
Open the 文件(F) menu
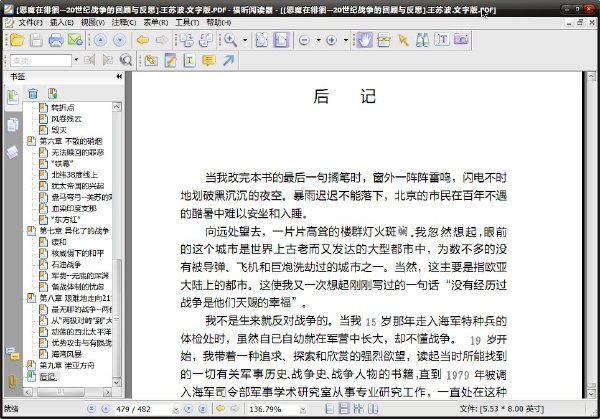[31, 23]
